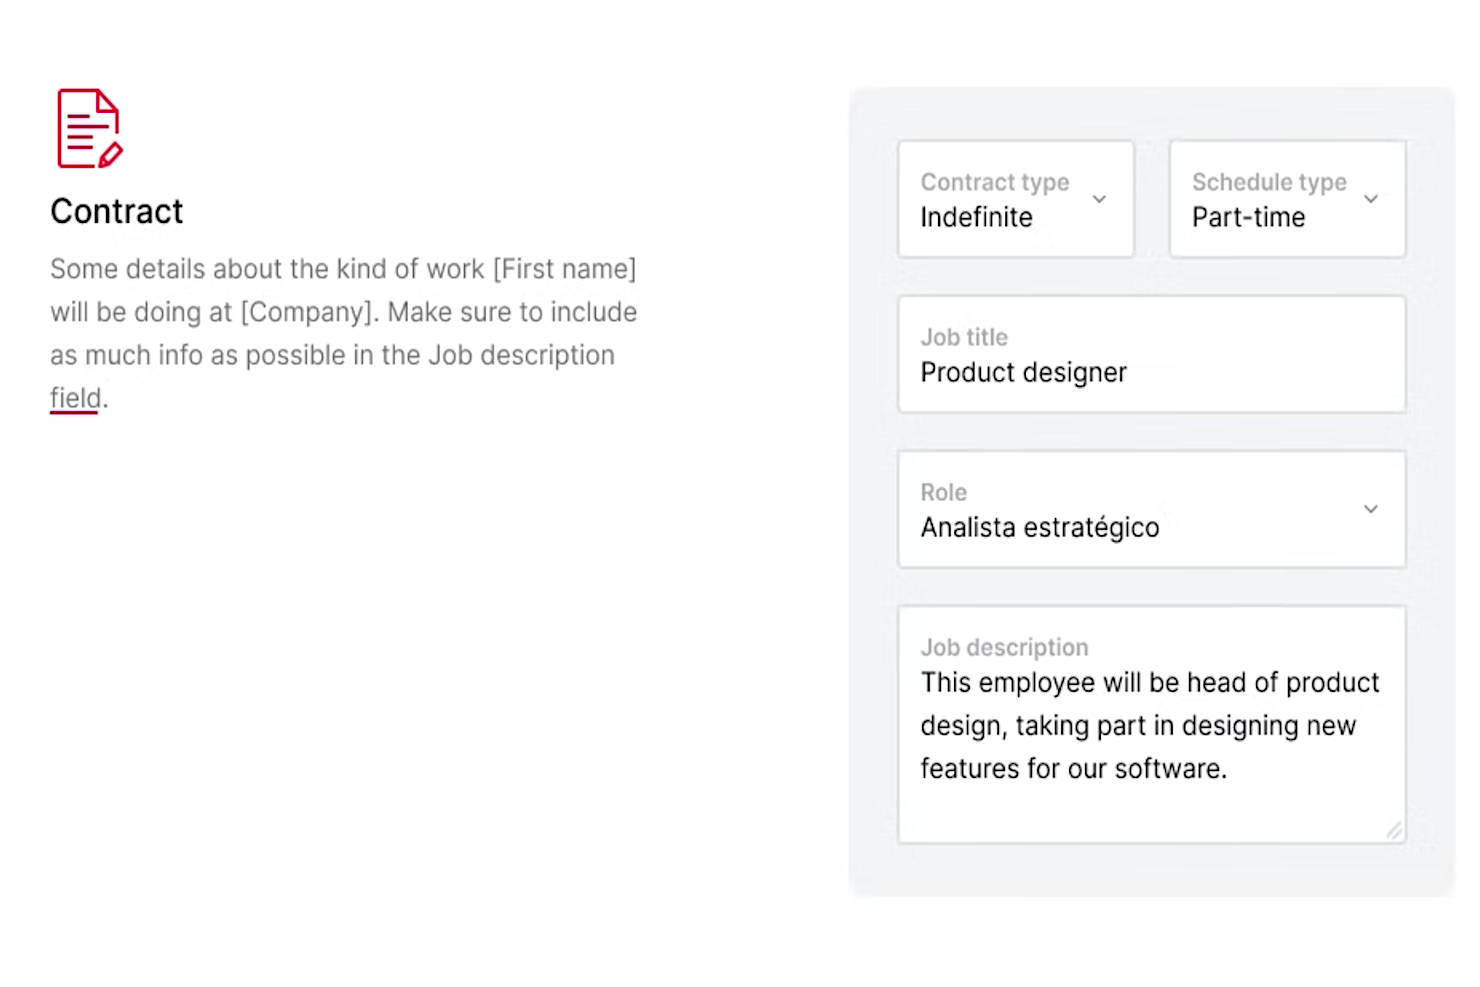Click the "Analista estratégico" role value

pos(1039,527)
